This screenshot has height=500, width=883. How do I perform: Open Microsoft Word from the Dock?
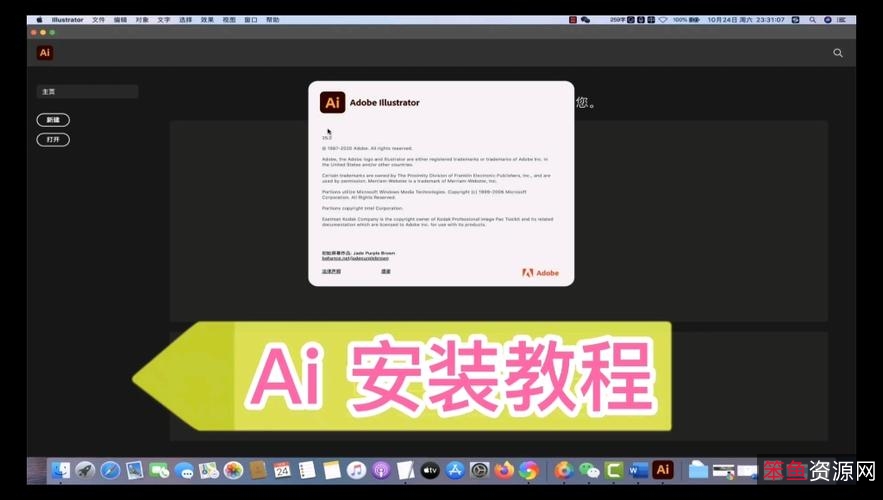click(x=639, y=470)
